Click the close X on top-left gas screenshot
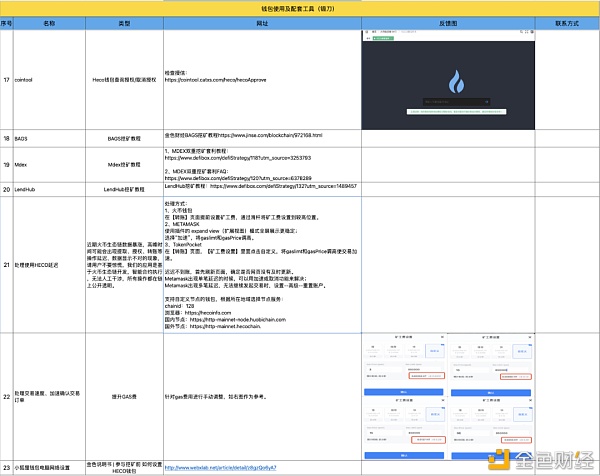This screenshot has width=600, height=476. (442, 337)
